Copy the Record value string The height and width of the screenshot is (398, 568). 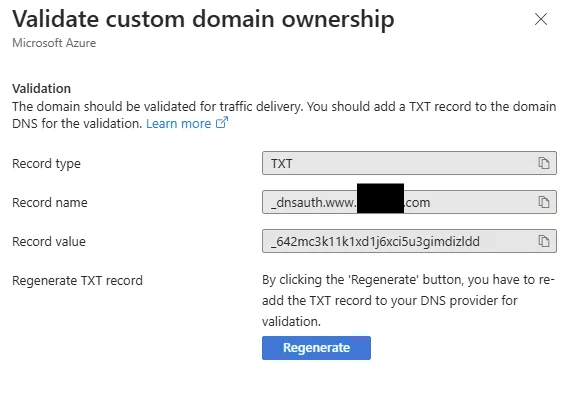tap(544, 241)
